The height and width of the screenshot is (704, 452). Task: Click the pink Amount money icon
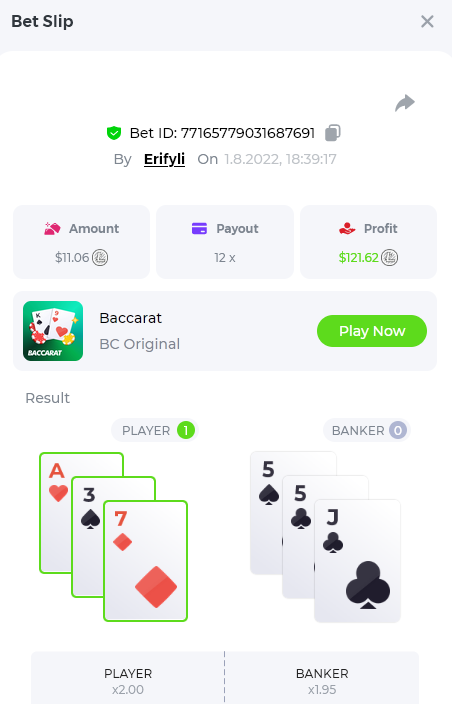tap(52, 229)
